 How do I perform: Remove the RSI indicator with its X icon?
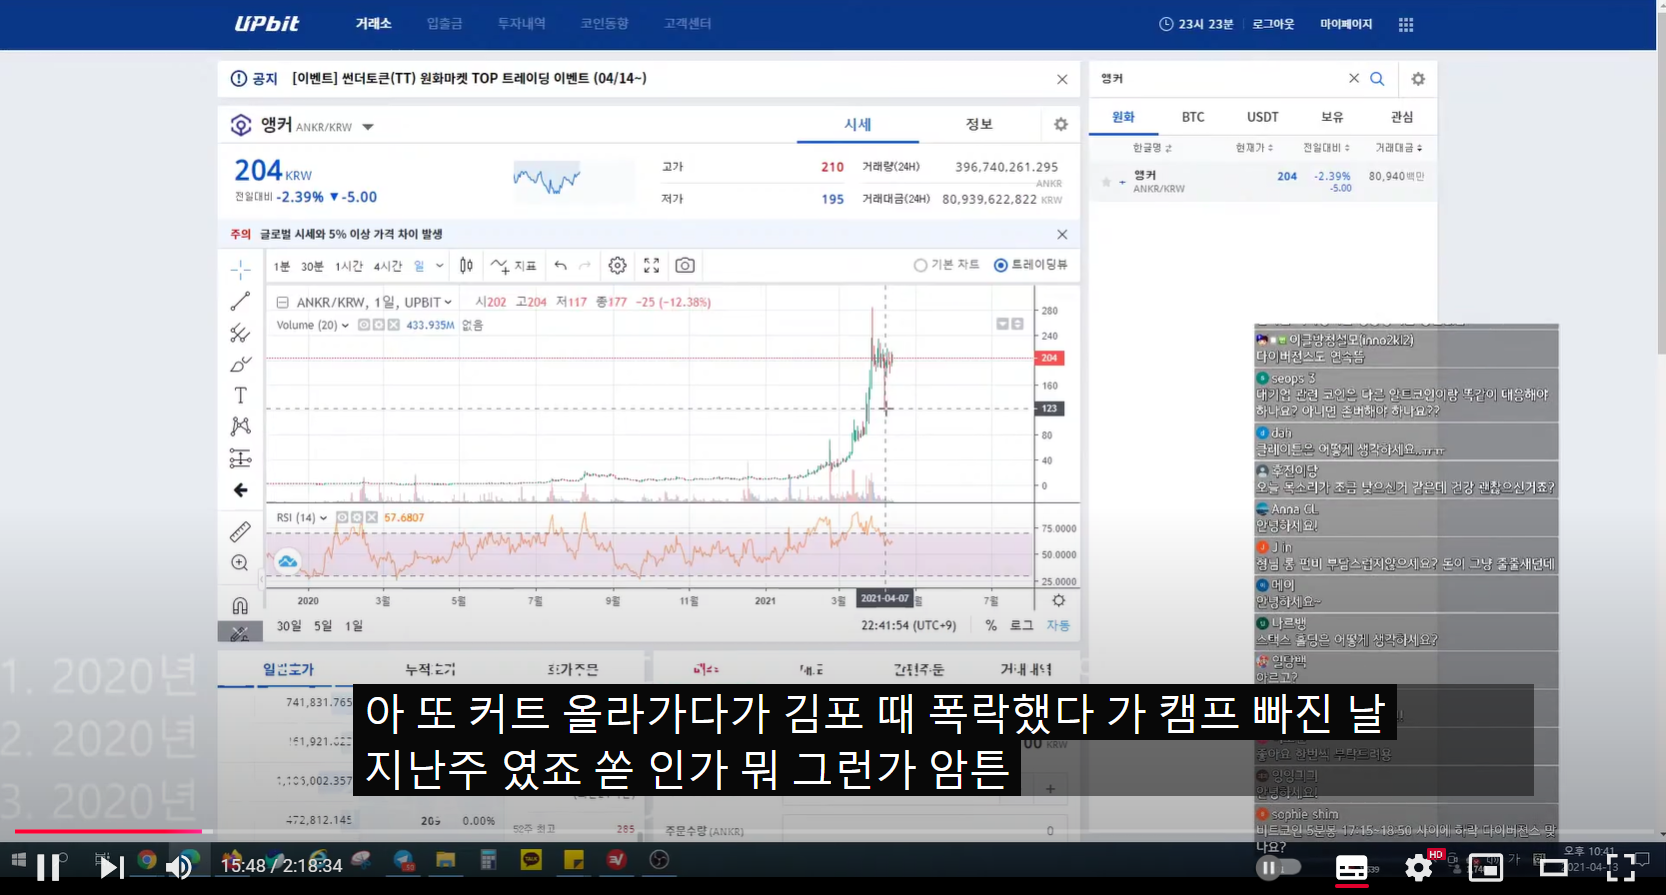[372, 517]
